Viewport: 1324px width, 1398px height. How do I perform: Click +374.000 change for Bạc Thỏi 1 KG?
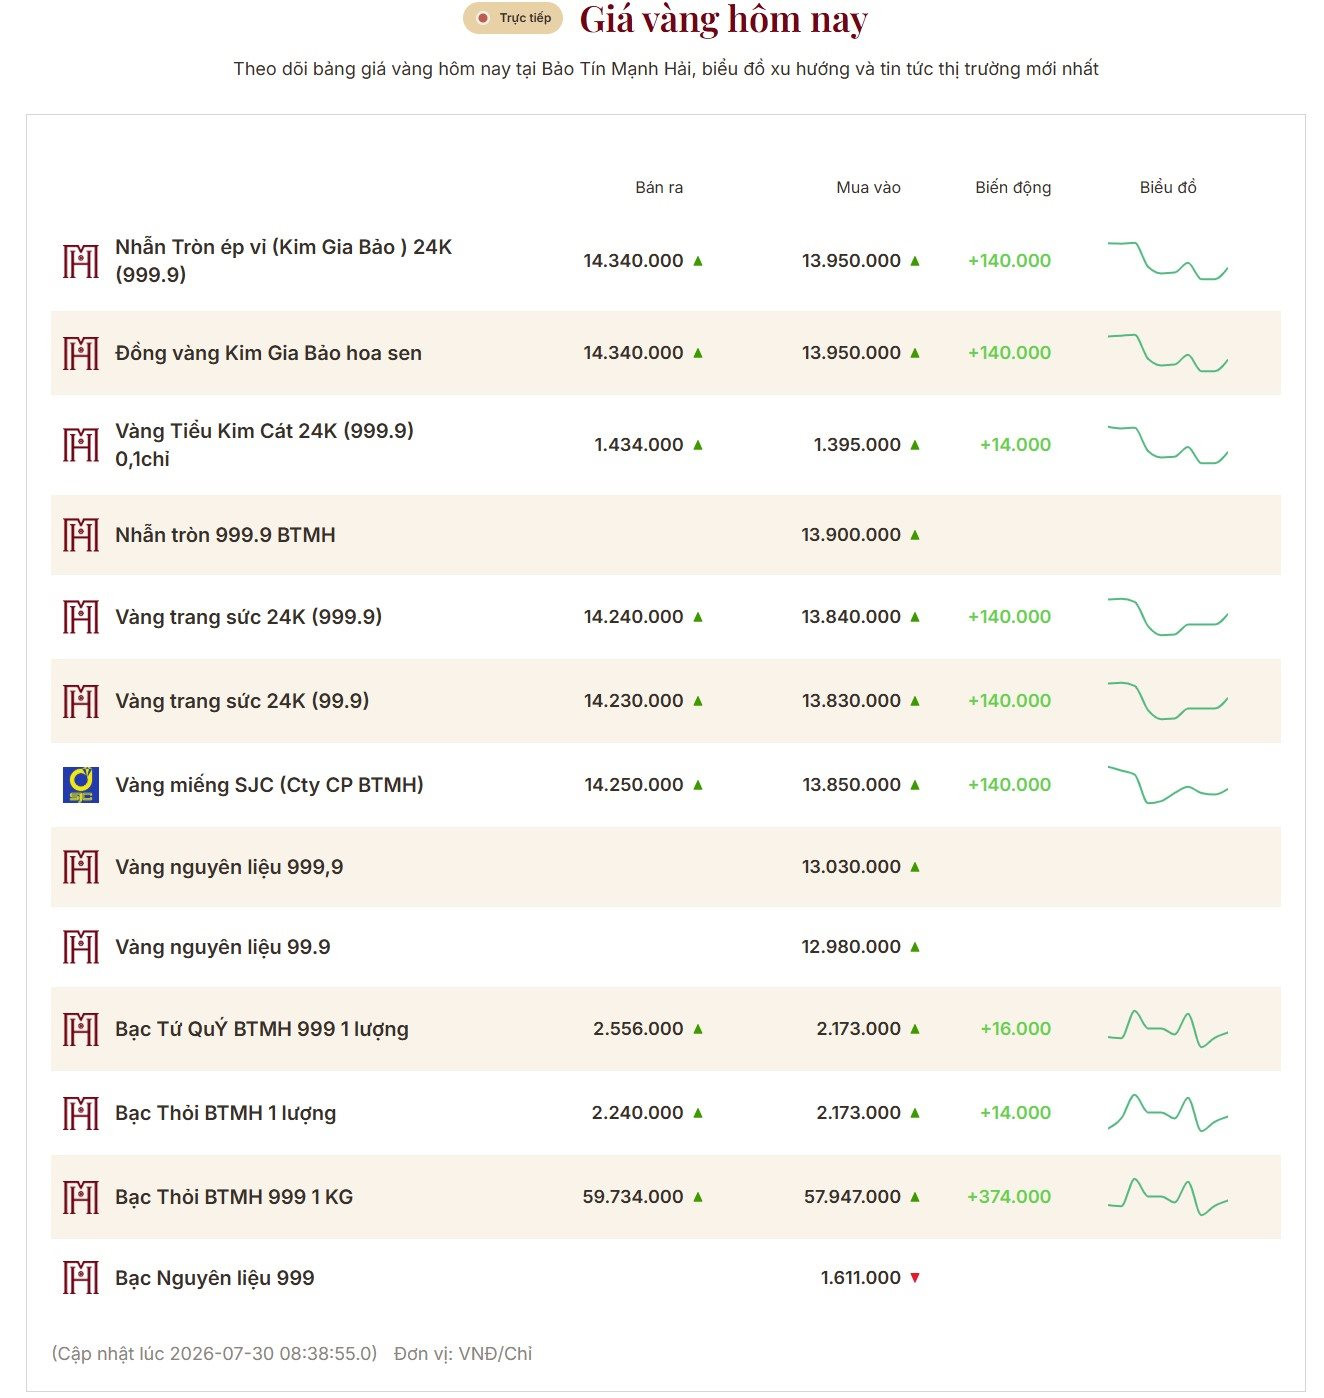click(1009, 1197)
